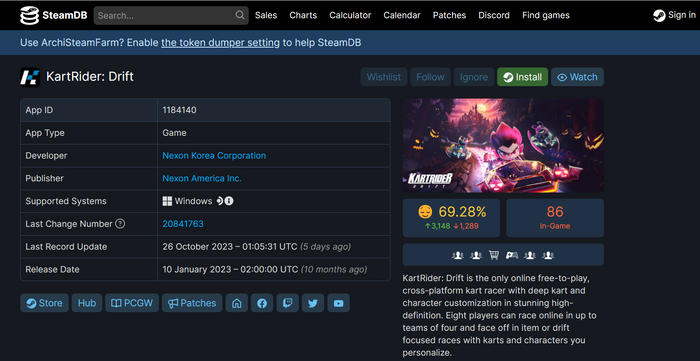Click the green Install button
This screenshot has height=361, width=700.
click(522, 77)
